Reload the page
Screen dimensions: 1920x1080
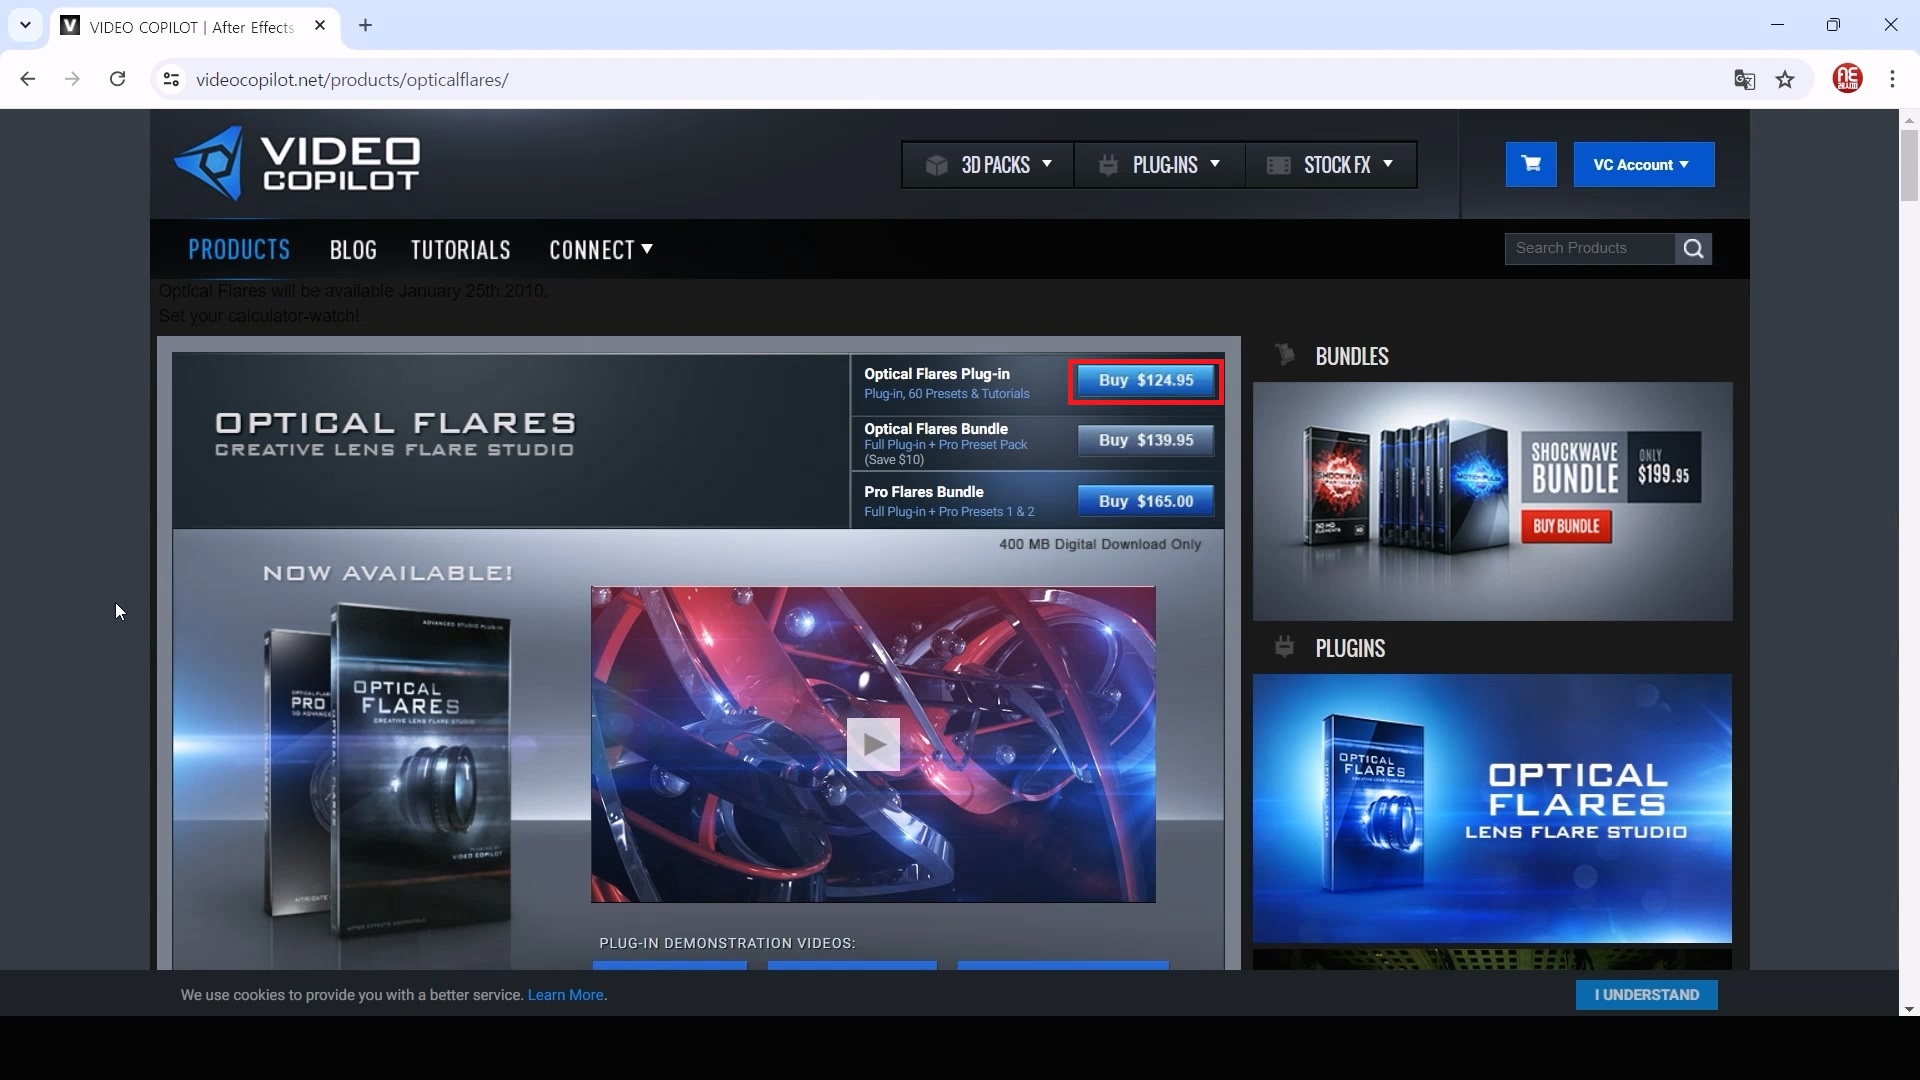pos(118,79)
